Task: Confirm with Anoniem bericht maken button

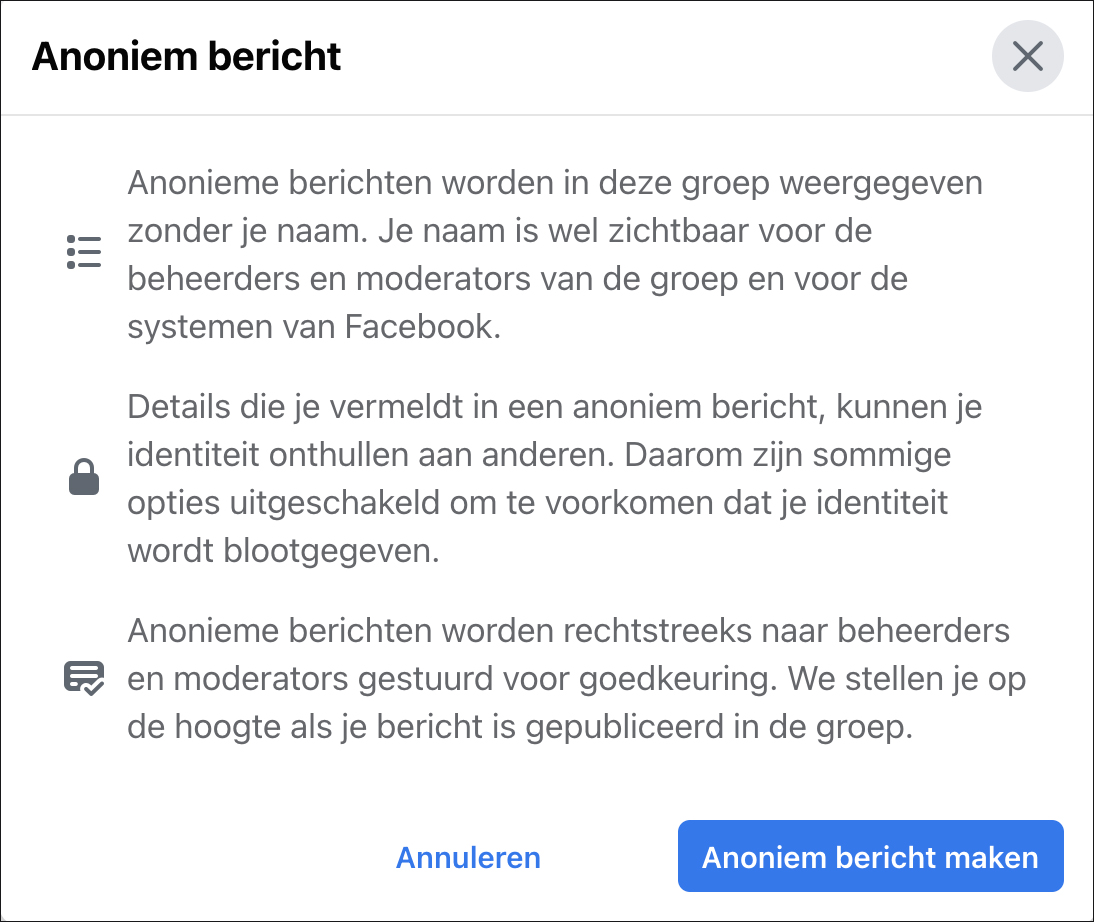Action: [870, 856]
